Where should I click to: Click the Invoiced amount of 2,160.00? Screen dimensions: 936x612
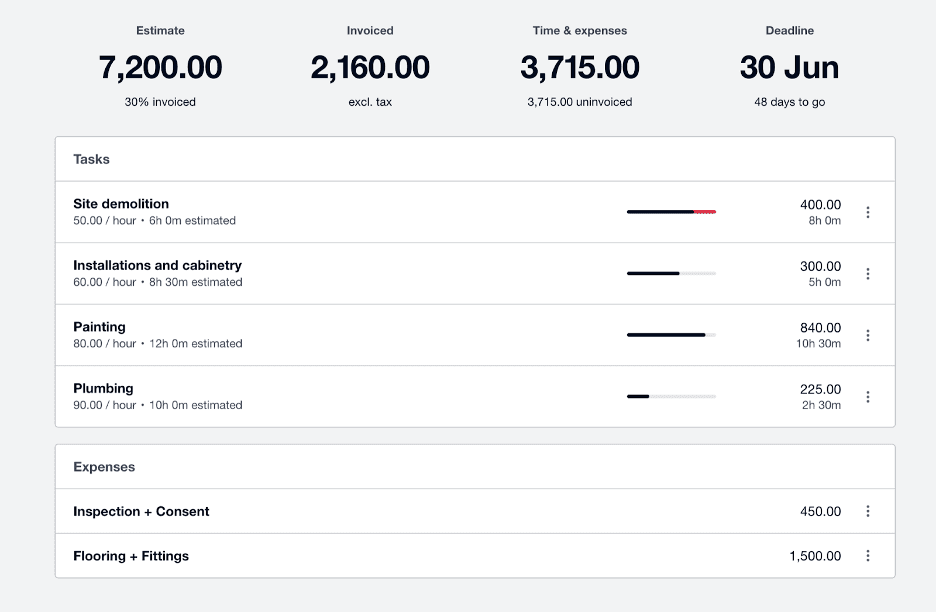[x=370, y=67]
